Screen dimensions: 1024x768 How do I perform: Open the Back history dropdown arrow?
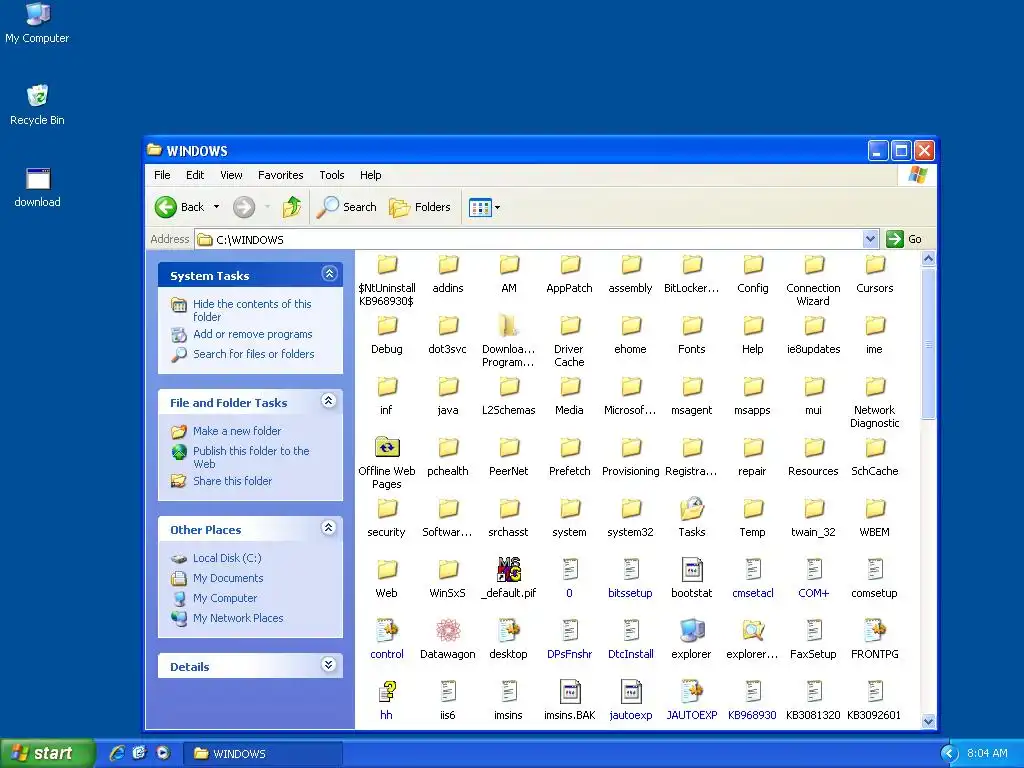pos(216,207)
